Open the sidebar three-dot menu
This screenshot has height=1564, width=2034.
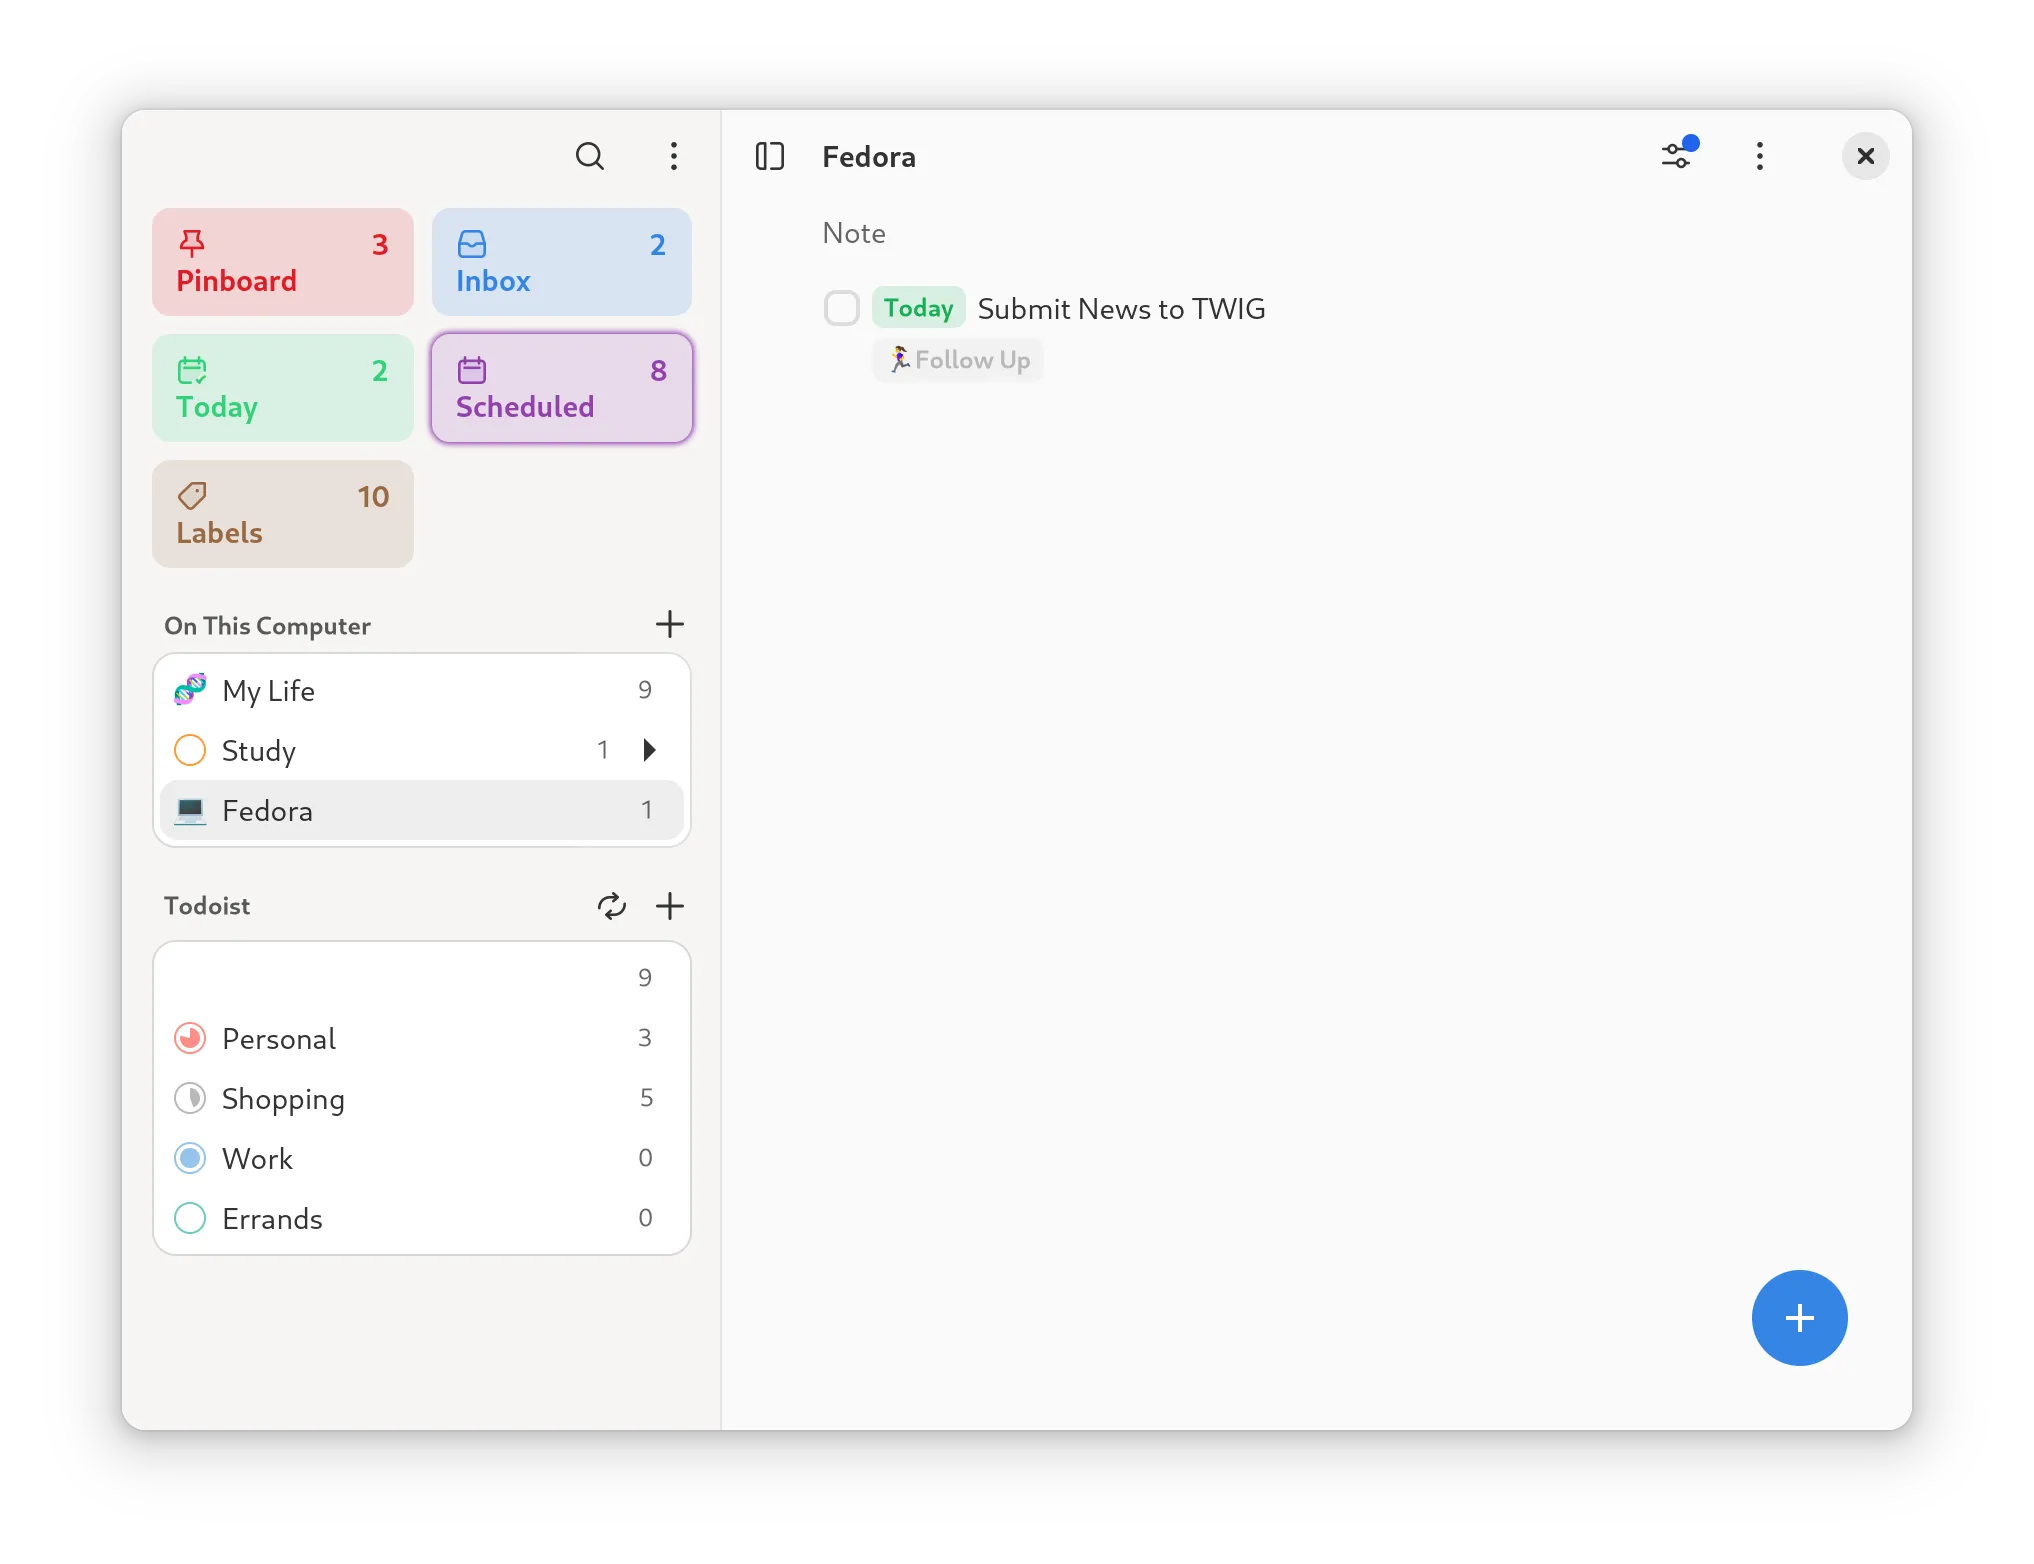click(674, 156)
